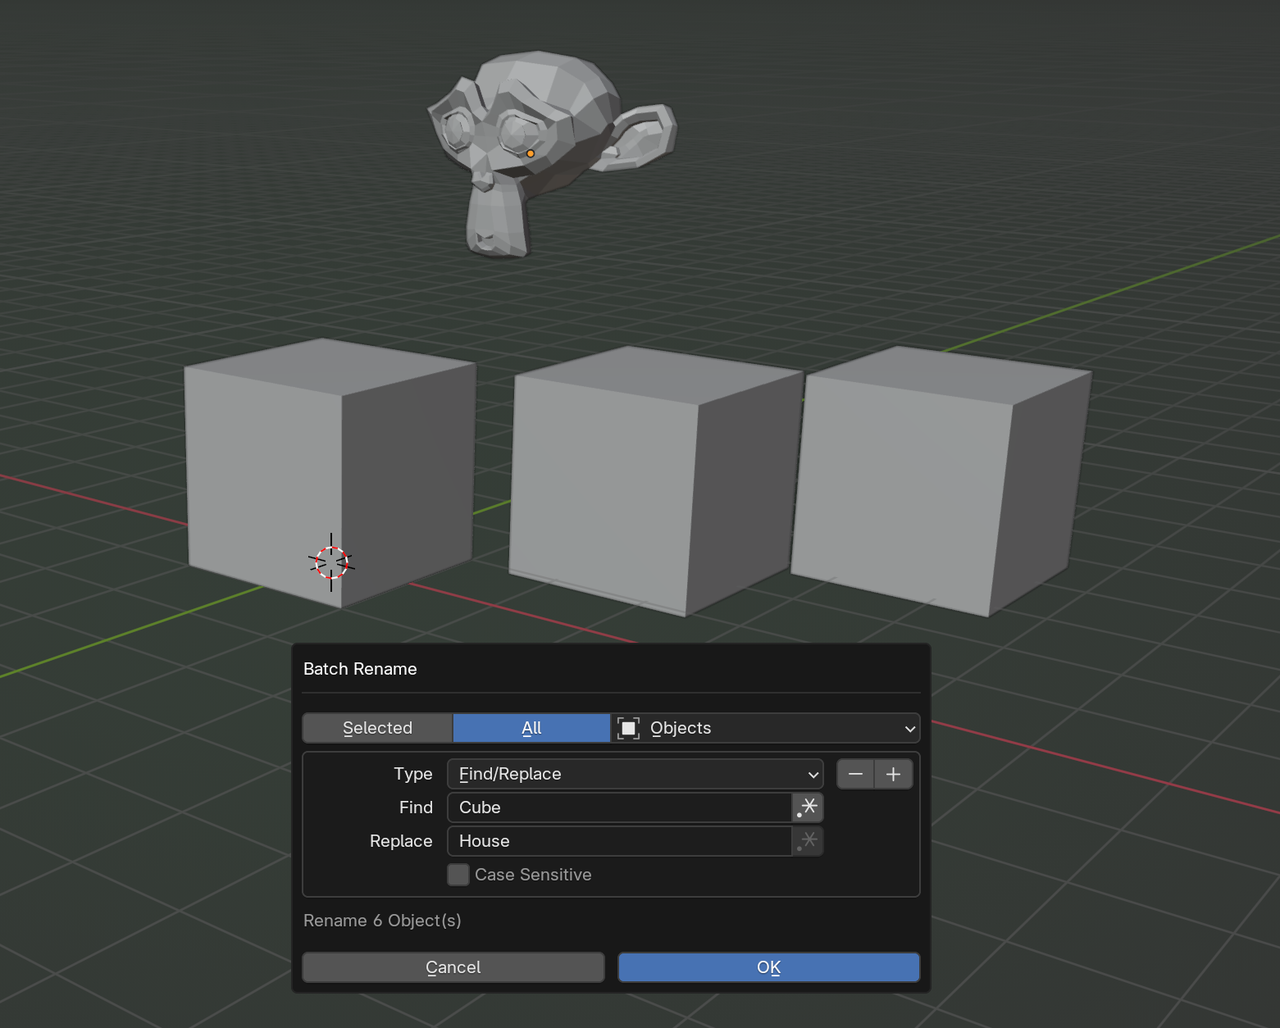Switch rename scope to All

tap(531, 728)
